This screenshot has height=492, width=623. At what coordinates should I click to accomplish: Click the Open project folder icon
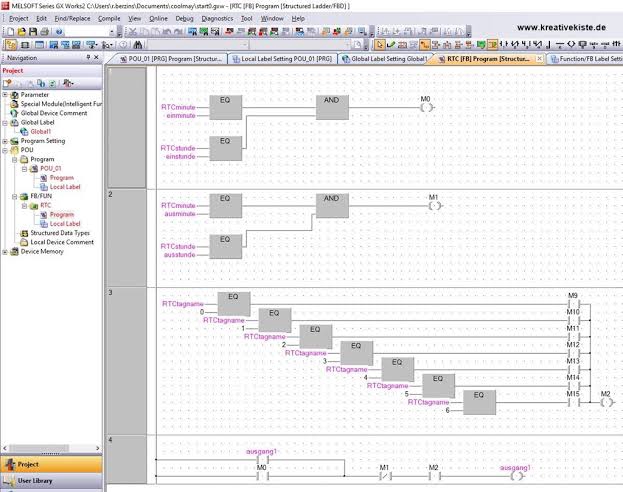pyautogui.click(x=22, y=32)
